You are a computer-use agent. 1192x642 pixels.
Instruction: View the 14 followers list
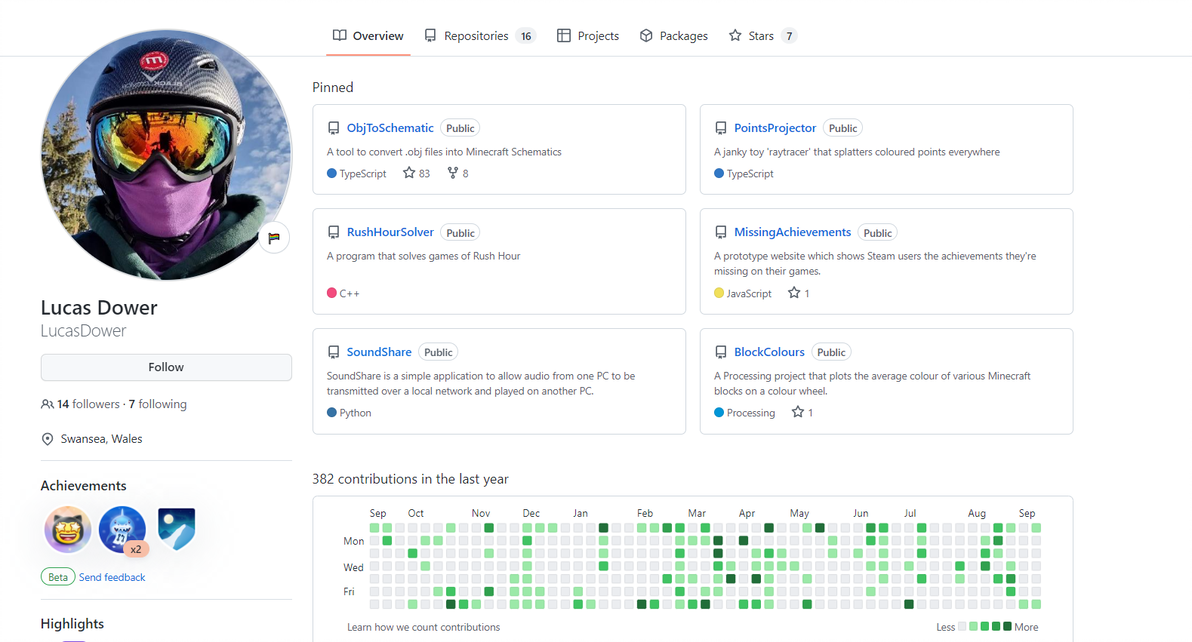tap(88, 404)
